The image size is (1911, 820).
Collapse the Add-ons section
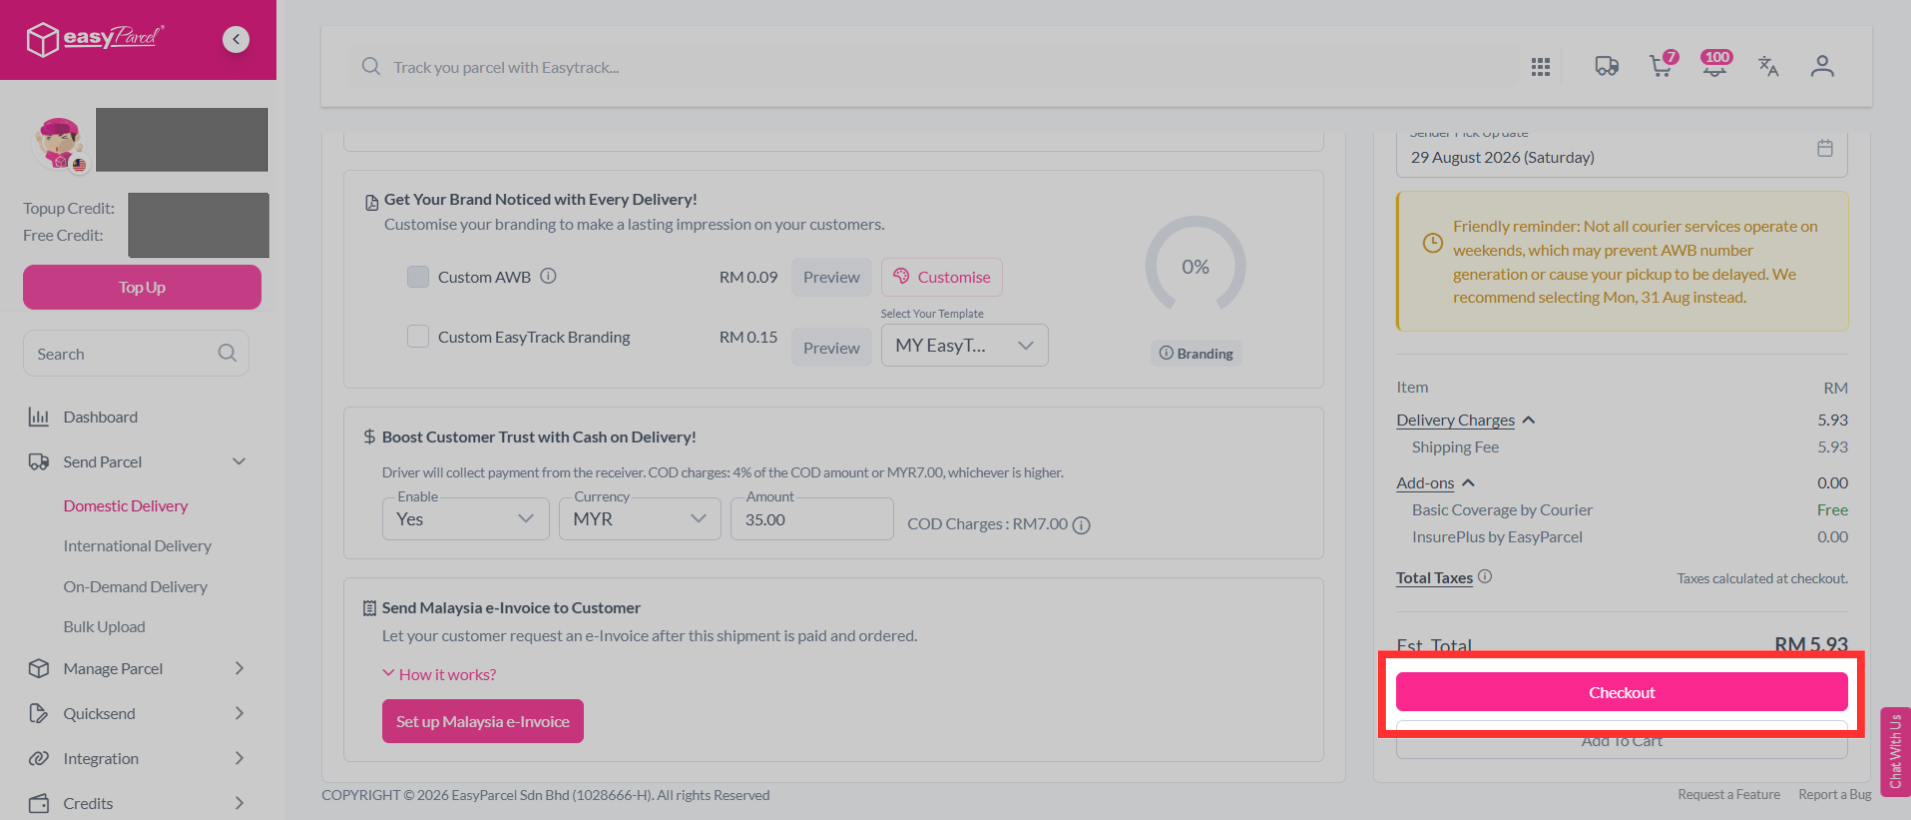click(x=1435, y=483)
